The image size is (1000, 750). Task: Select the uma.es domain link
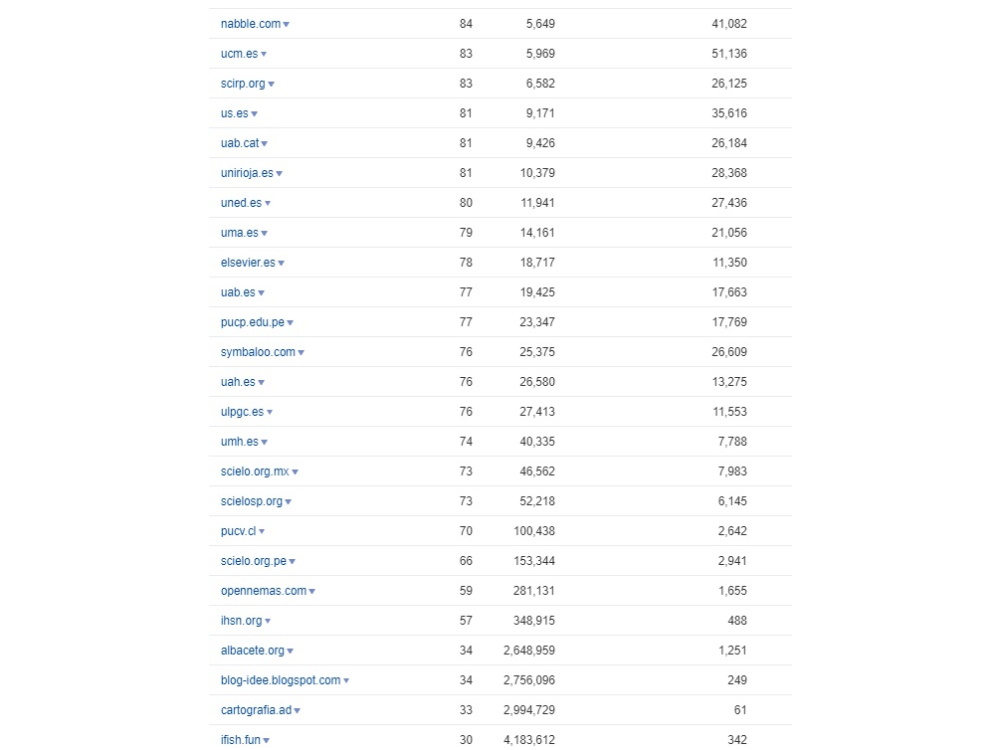(239, 233)
